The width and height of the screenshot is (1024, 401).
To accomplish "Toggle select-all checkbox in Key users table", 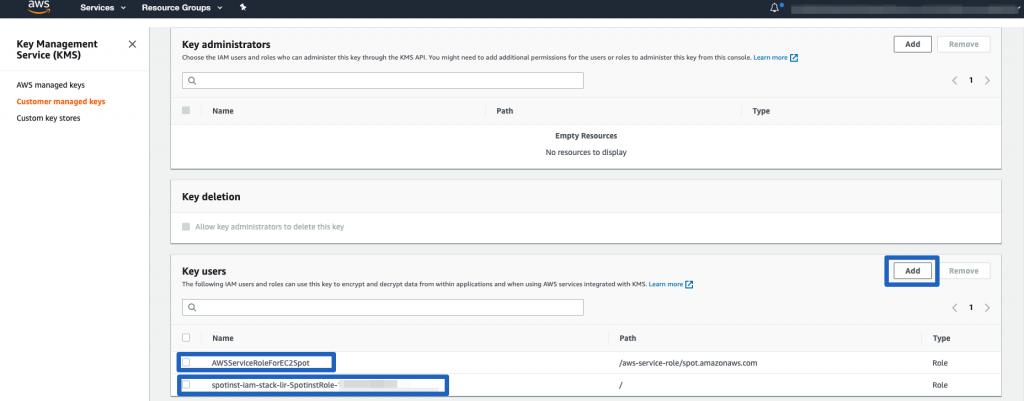I will (x=186, y=338).
